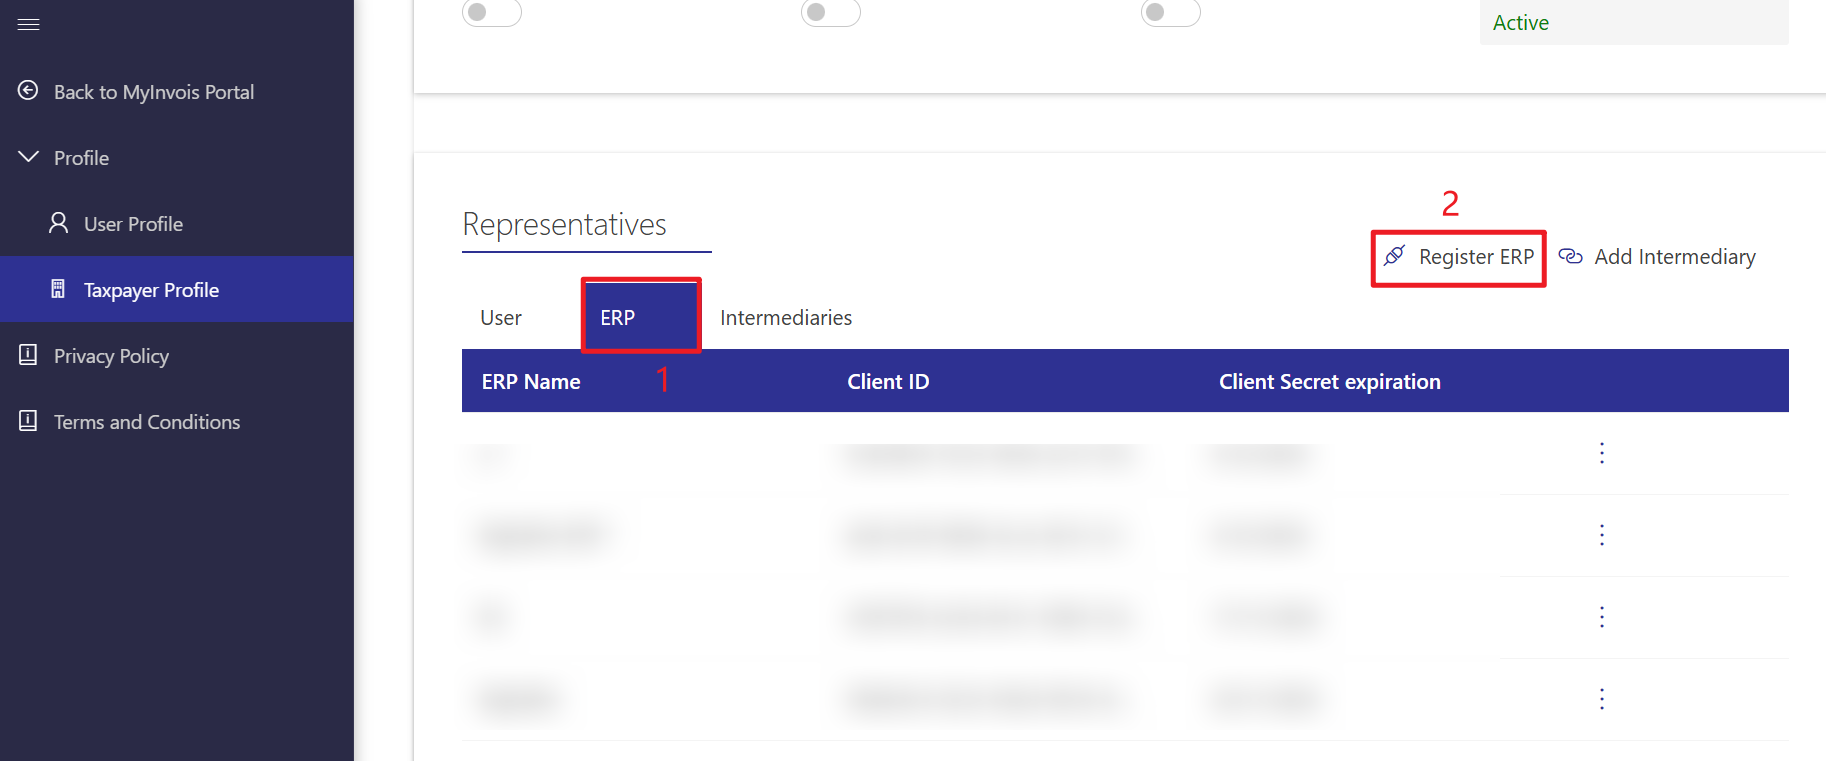
Task: Open the three-dot menu on the first ERP row
Action: tap(1602, 453)
